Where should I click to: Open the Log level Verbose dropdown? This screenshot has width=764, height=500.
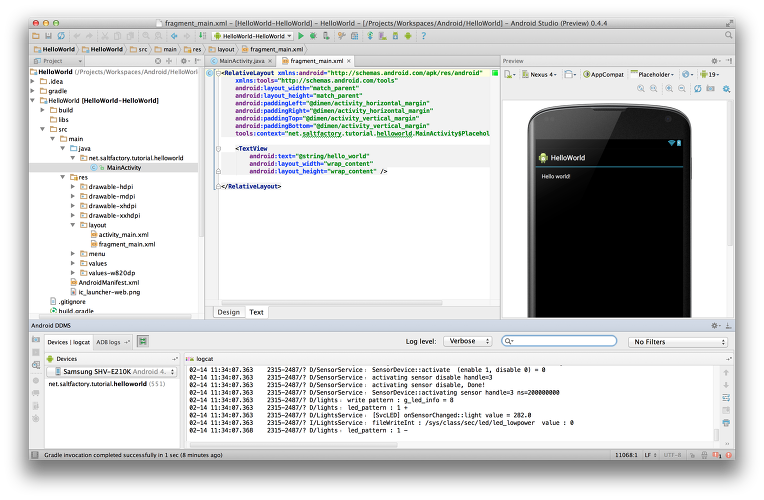[x=467, y=341]
